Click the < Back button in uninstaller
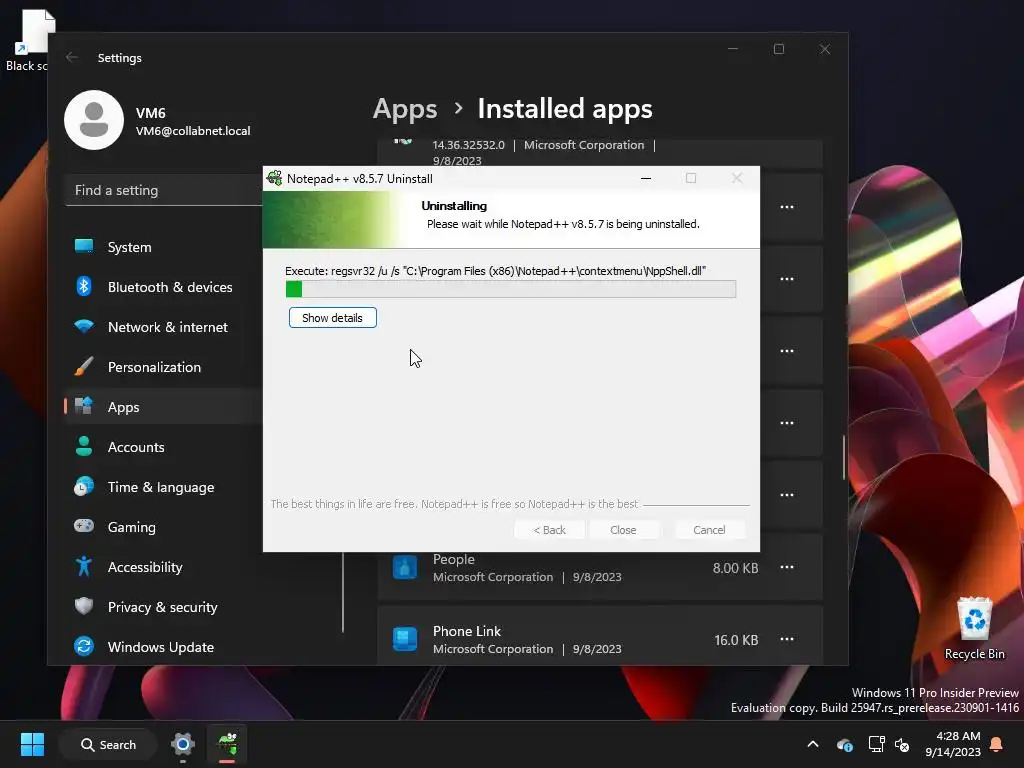Screen dimensions: 1024x768 (x=549, y=530)
